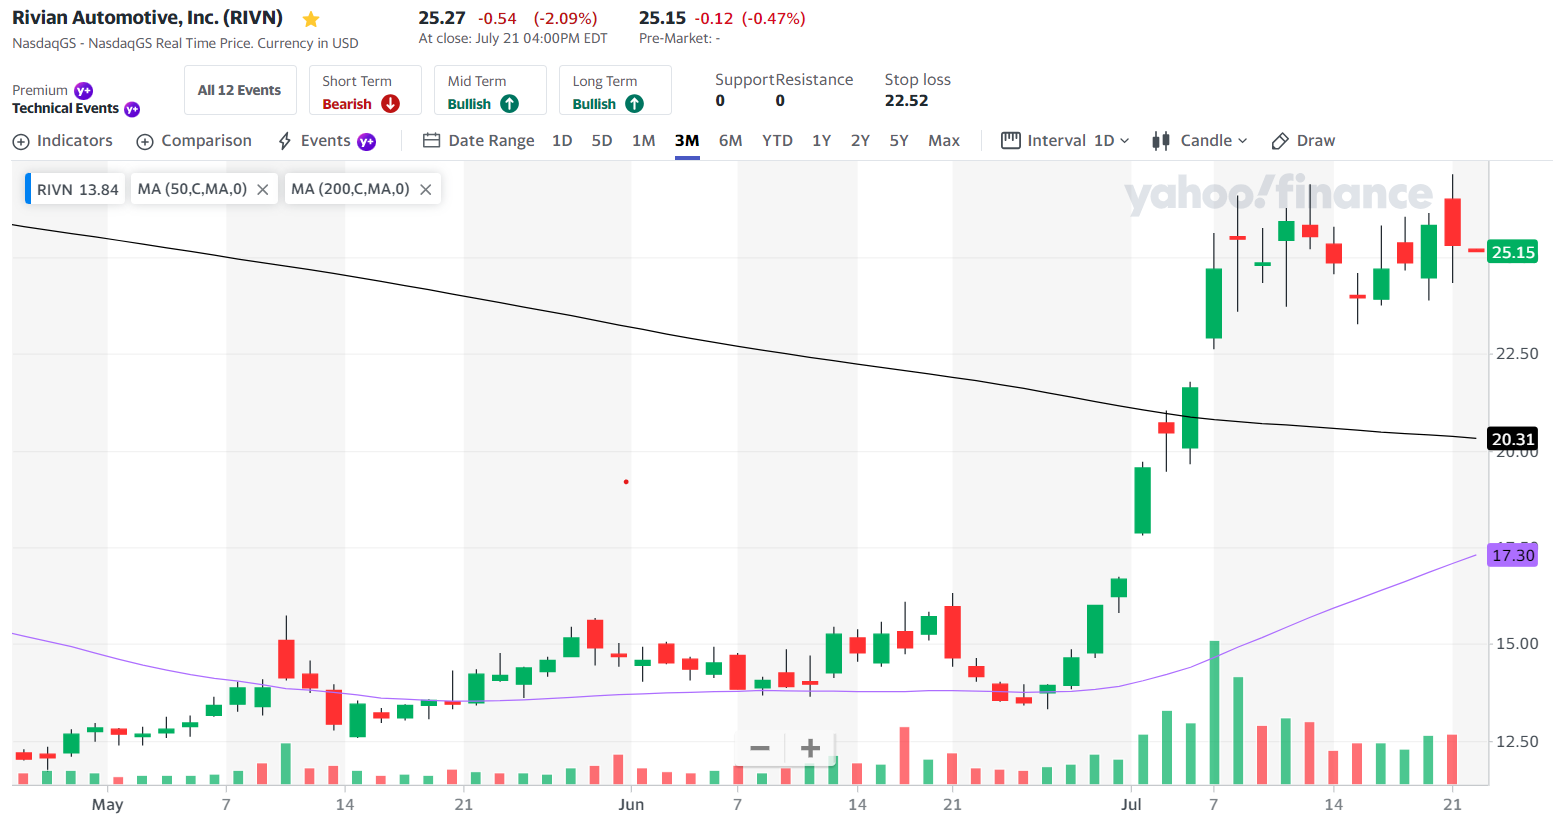Click the Stop loss value 22.52
This screenshot has width=1553, height=820.
906,101
